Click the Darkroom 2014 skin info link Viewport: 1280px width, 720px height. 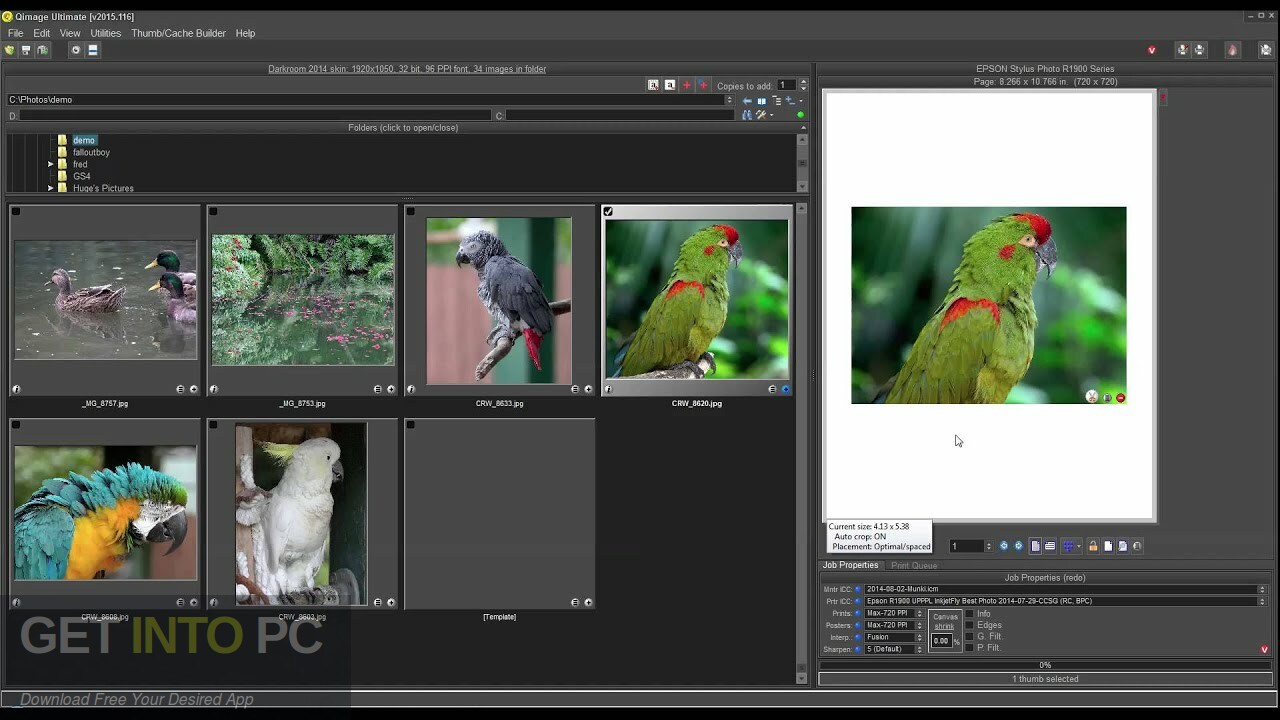[x=407, y=69]
